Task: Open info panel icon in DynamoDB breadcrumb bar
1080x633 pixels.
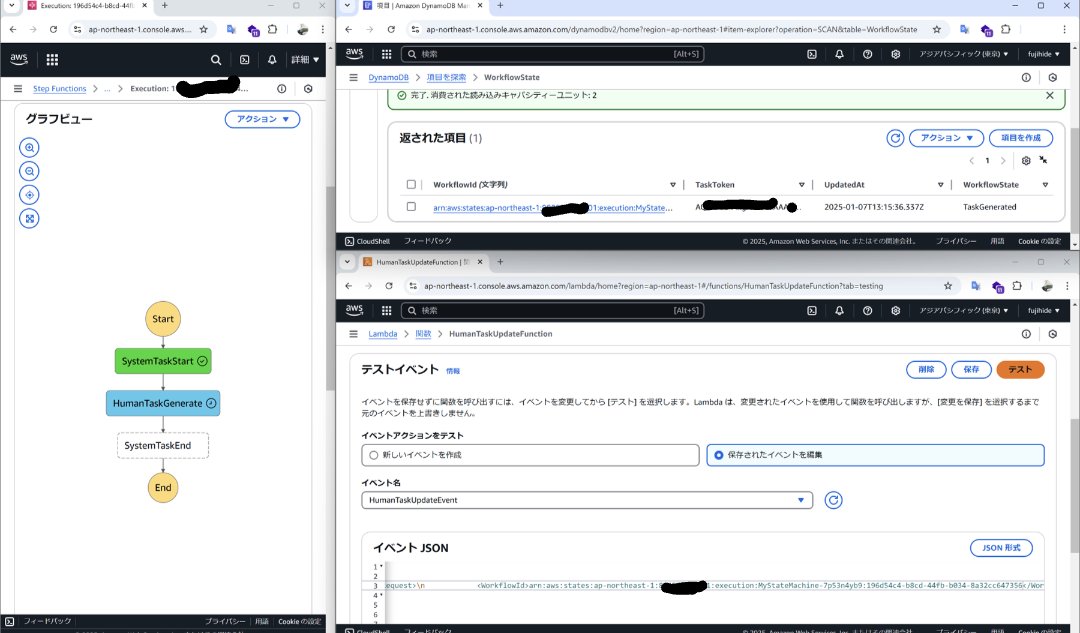Action: pos(1026,77)
